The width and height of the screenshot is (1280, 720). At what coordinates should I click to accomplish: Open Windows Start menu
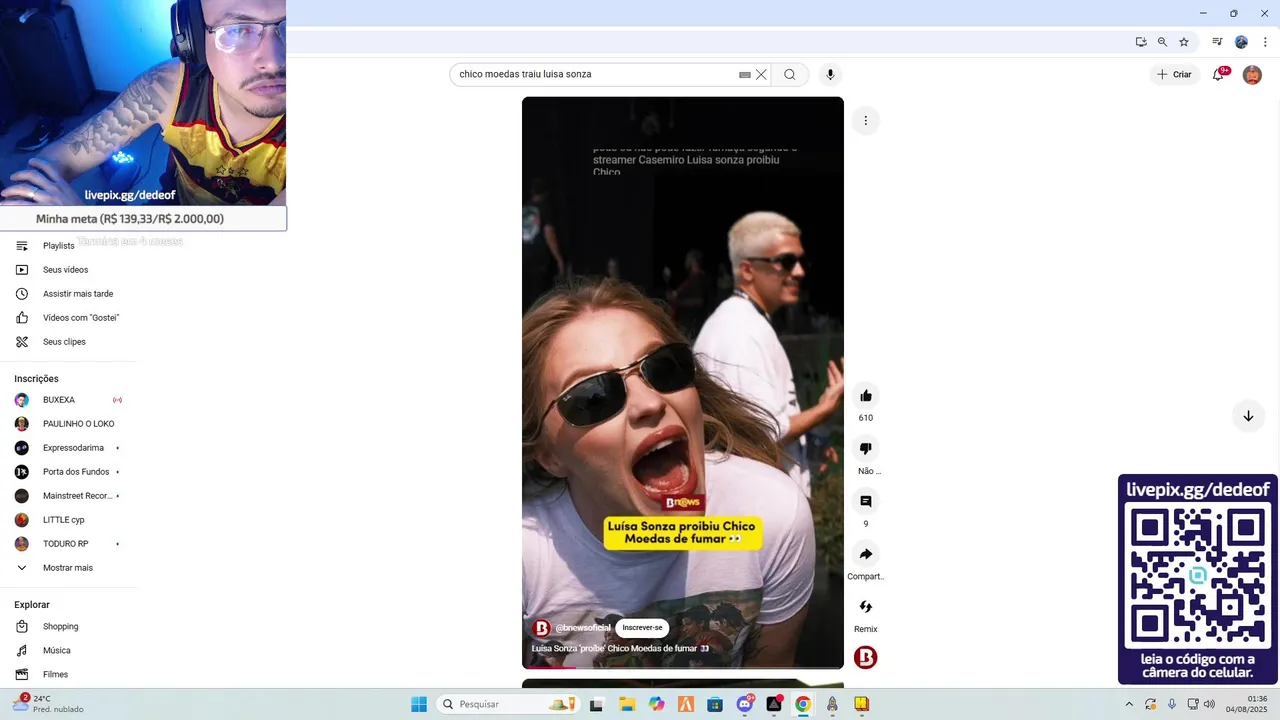point(419,704)
